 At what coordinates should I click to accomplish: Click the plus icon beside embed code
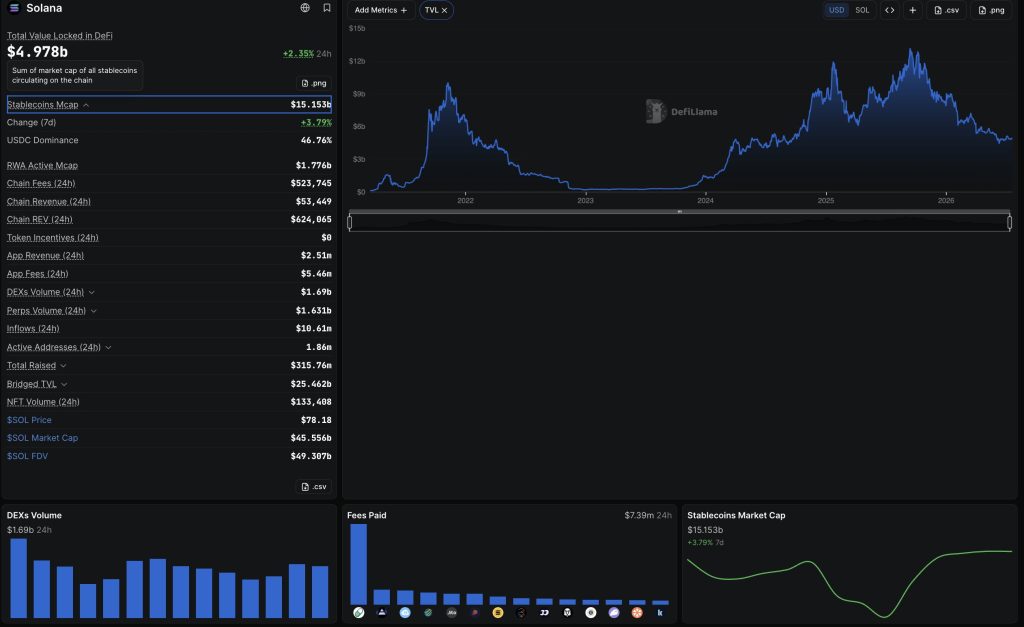(912, 10)
